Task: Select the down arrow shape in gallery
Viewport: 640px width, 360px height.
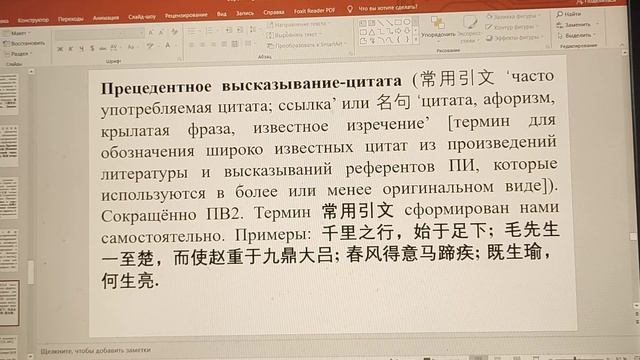Action: click(407, 31)
